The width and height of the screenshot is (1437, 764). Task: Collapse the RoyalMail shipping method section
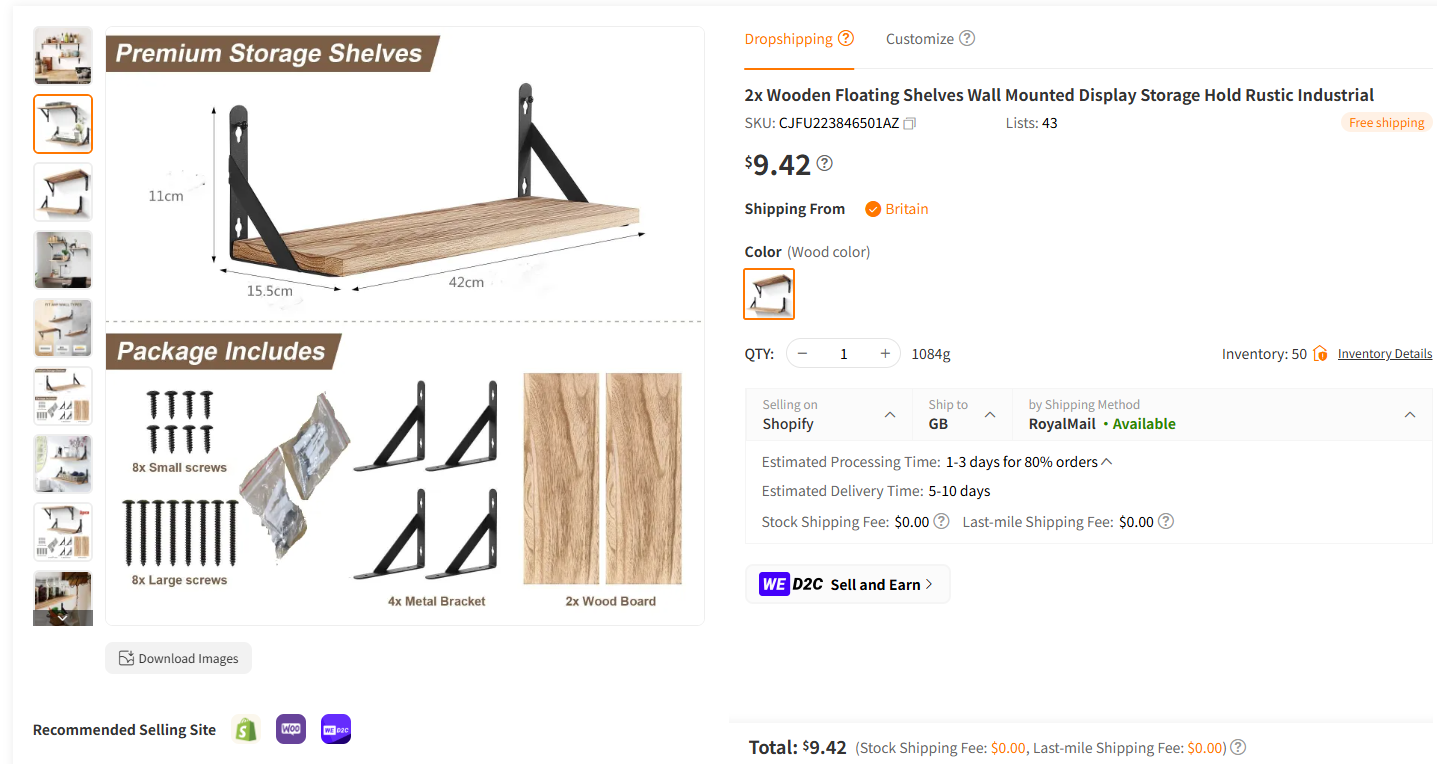coord(1410,414)
